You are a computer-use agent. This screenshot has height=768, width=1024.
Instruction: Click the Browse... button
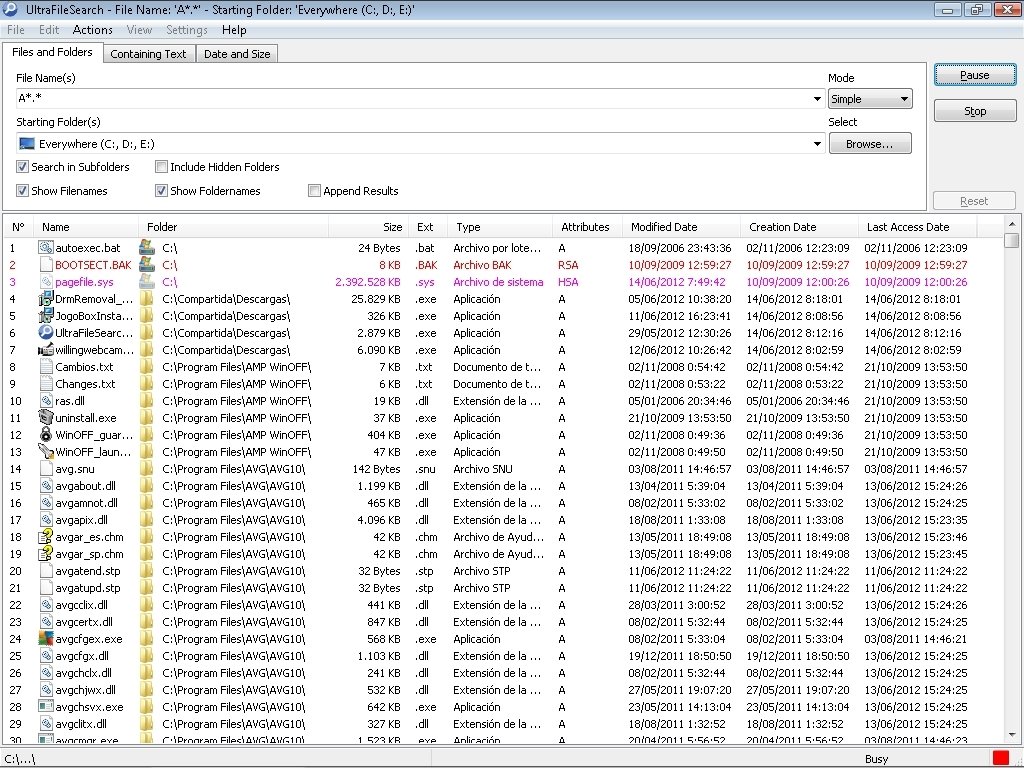[x=870, y=144]
